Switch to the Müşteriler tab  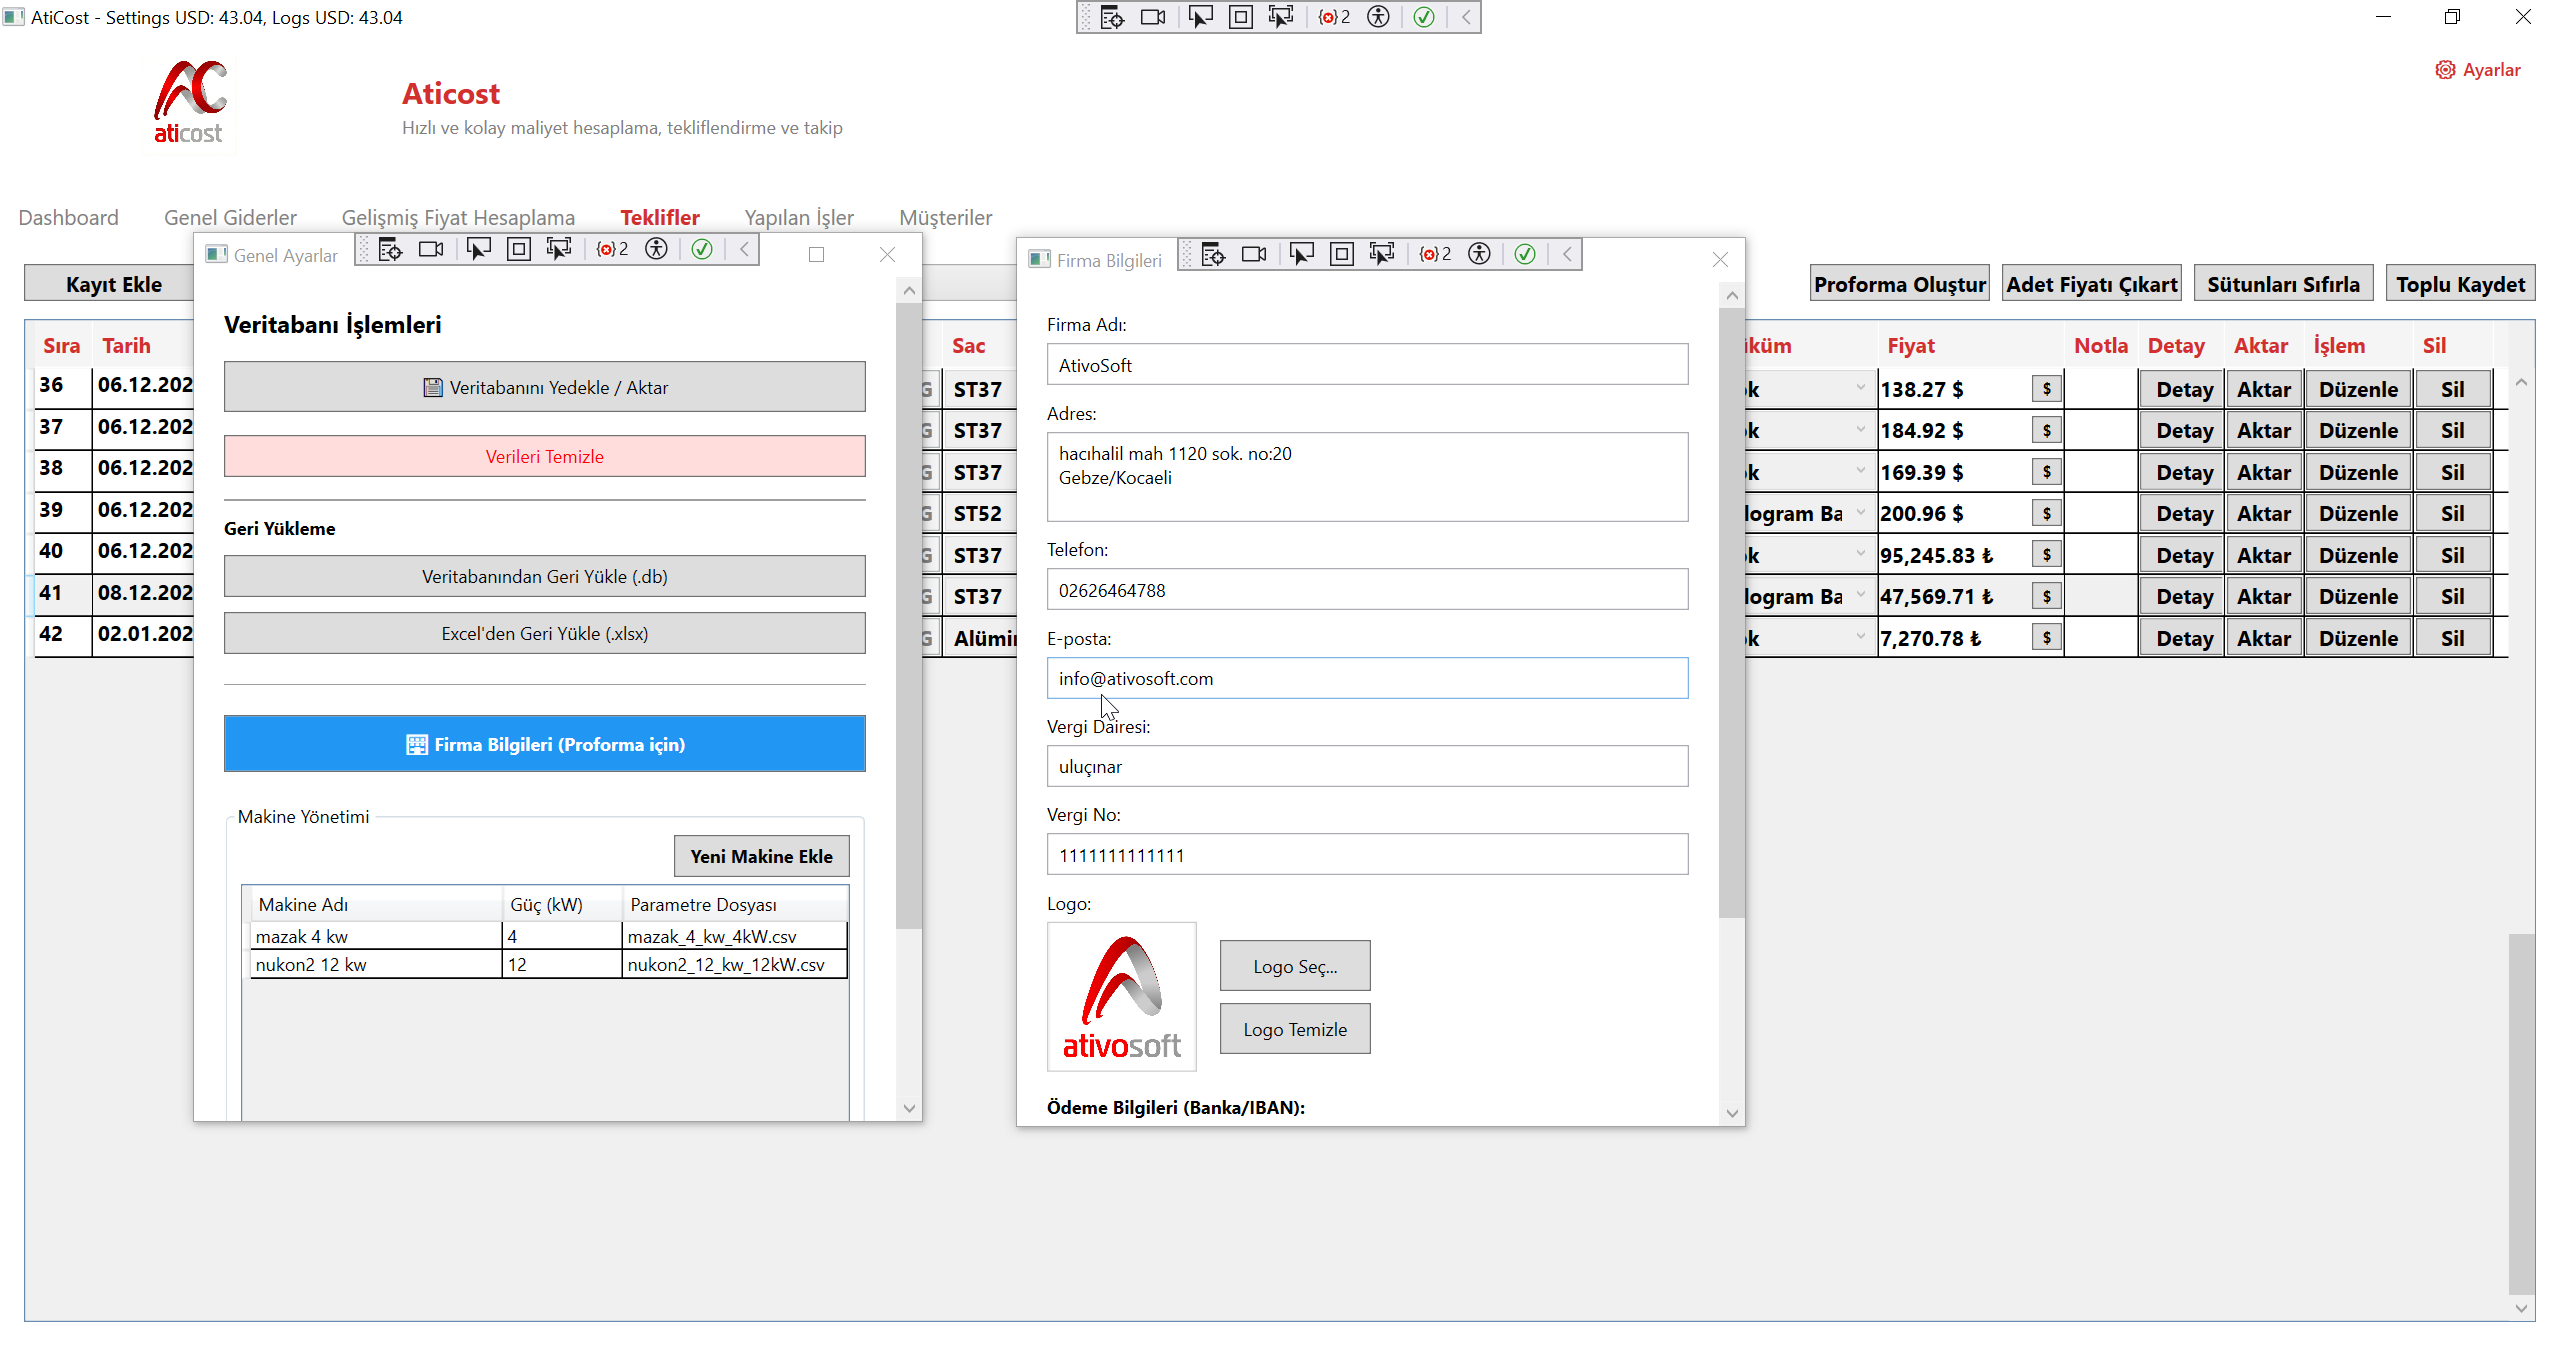(945, 217)
